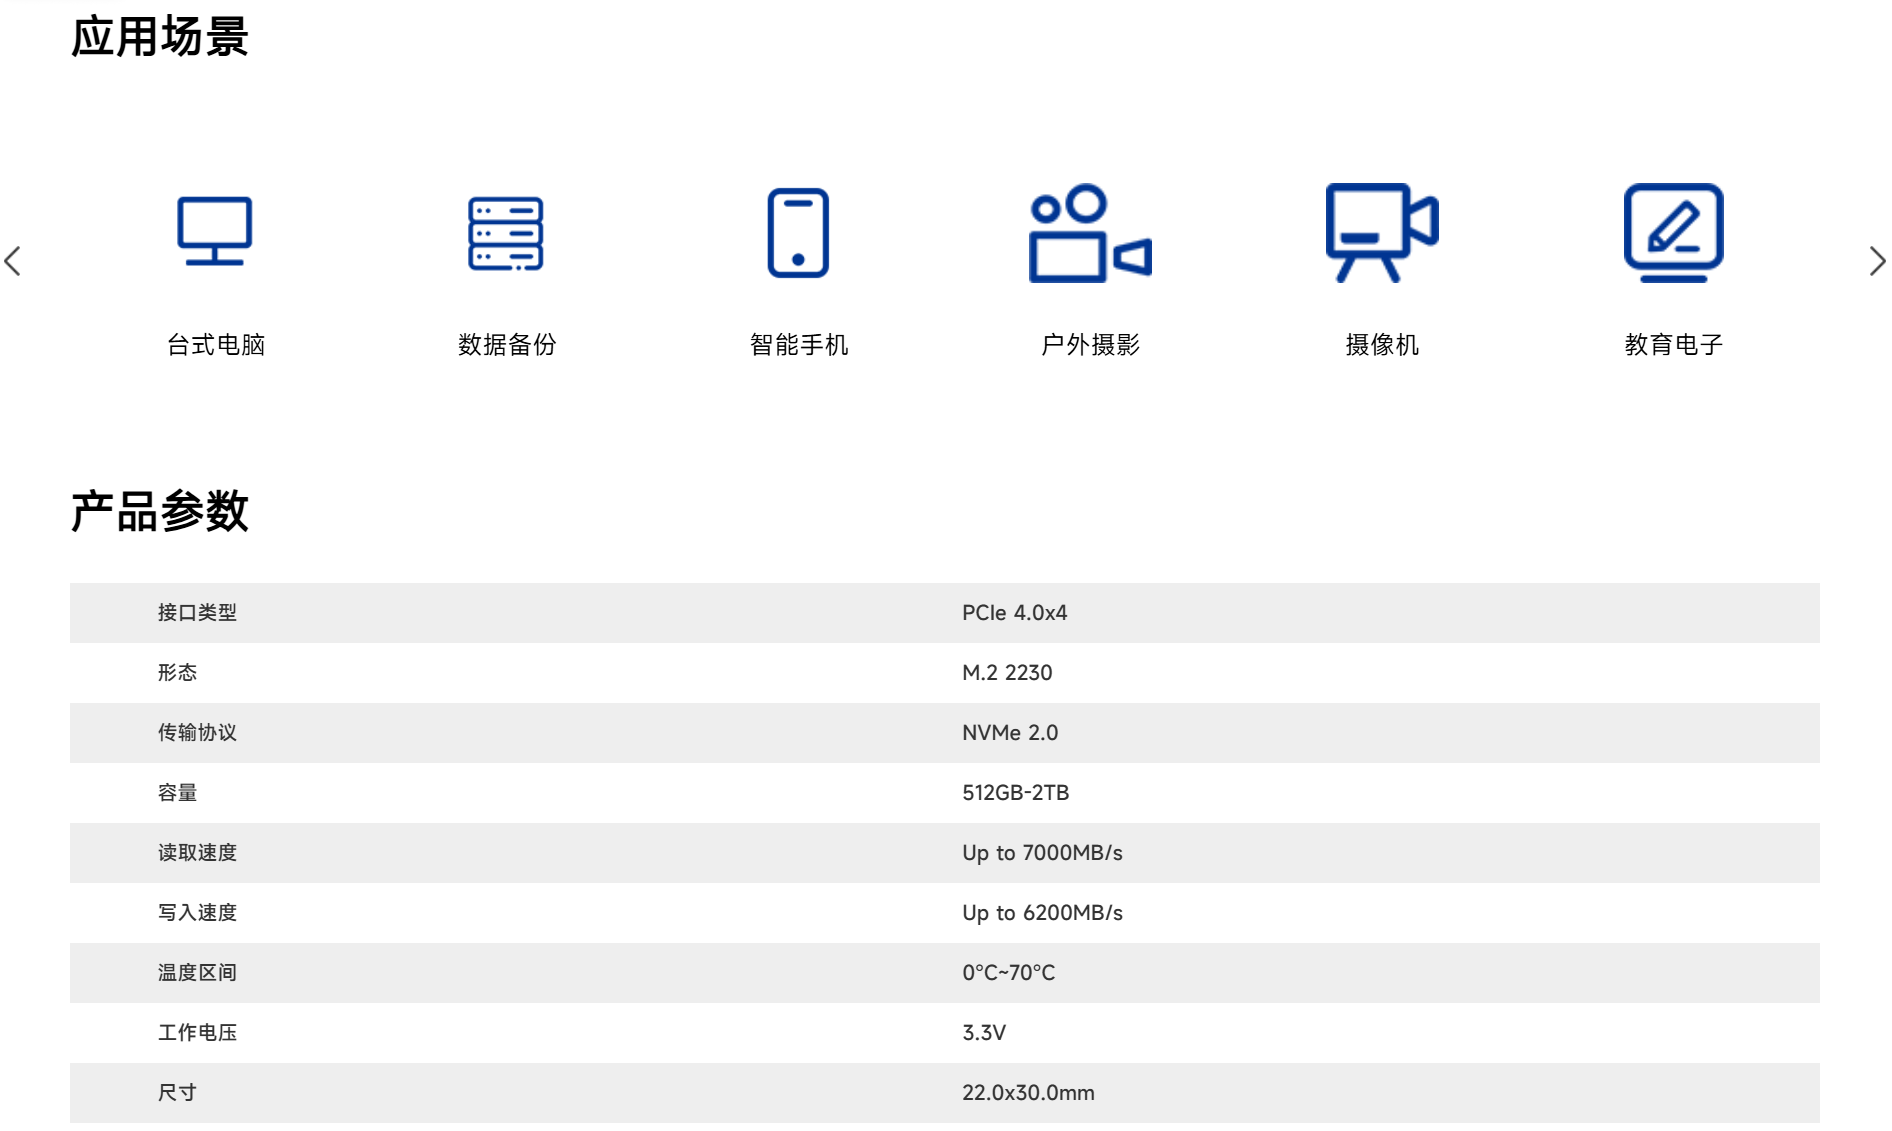The height and width of the screenshot is (1131, 1892).
Task: Open the 智能手机 scenario text
Action: tap(799, 345)
